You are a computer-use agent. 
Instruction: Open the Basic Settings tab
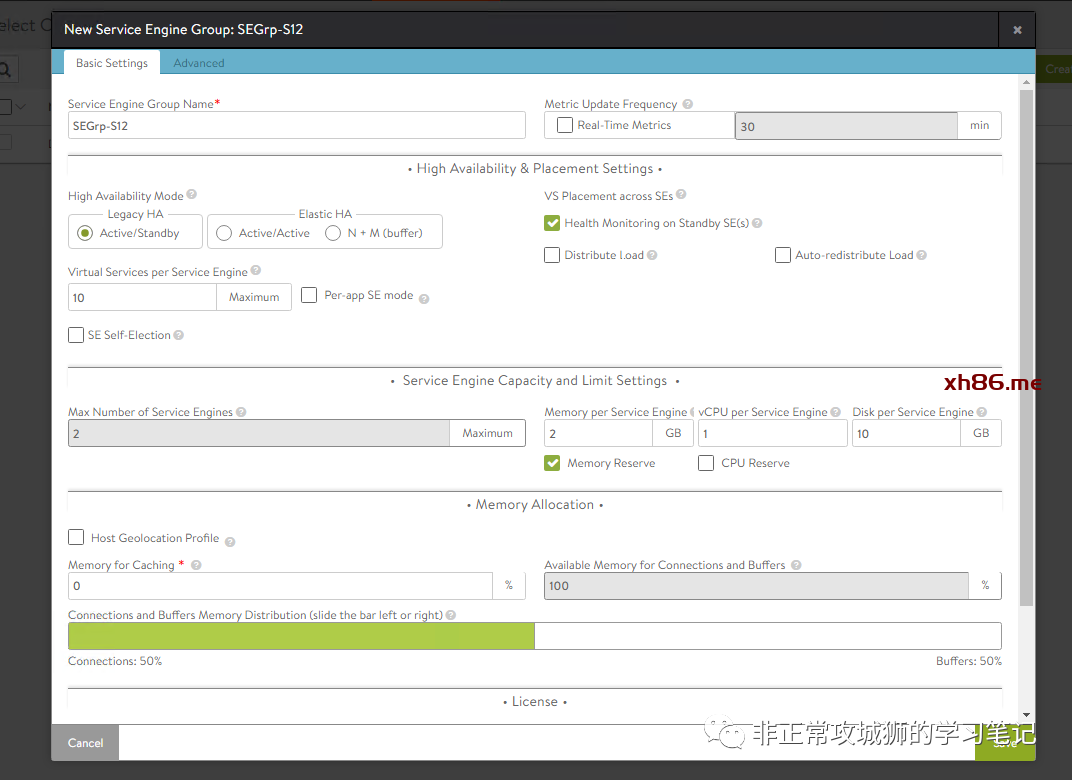pyautogui.click(x=112, y=63)
